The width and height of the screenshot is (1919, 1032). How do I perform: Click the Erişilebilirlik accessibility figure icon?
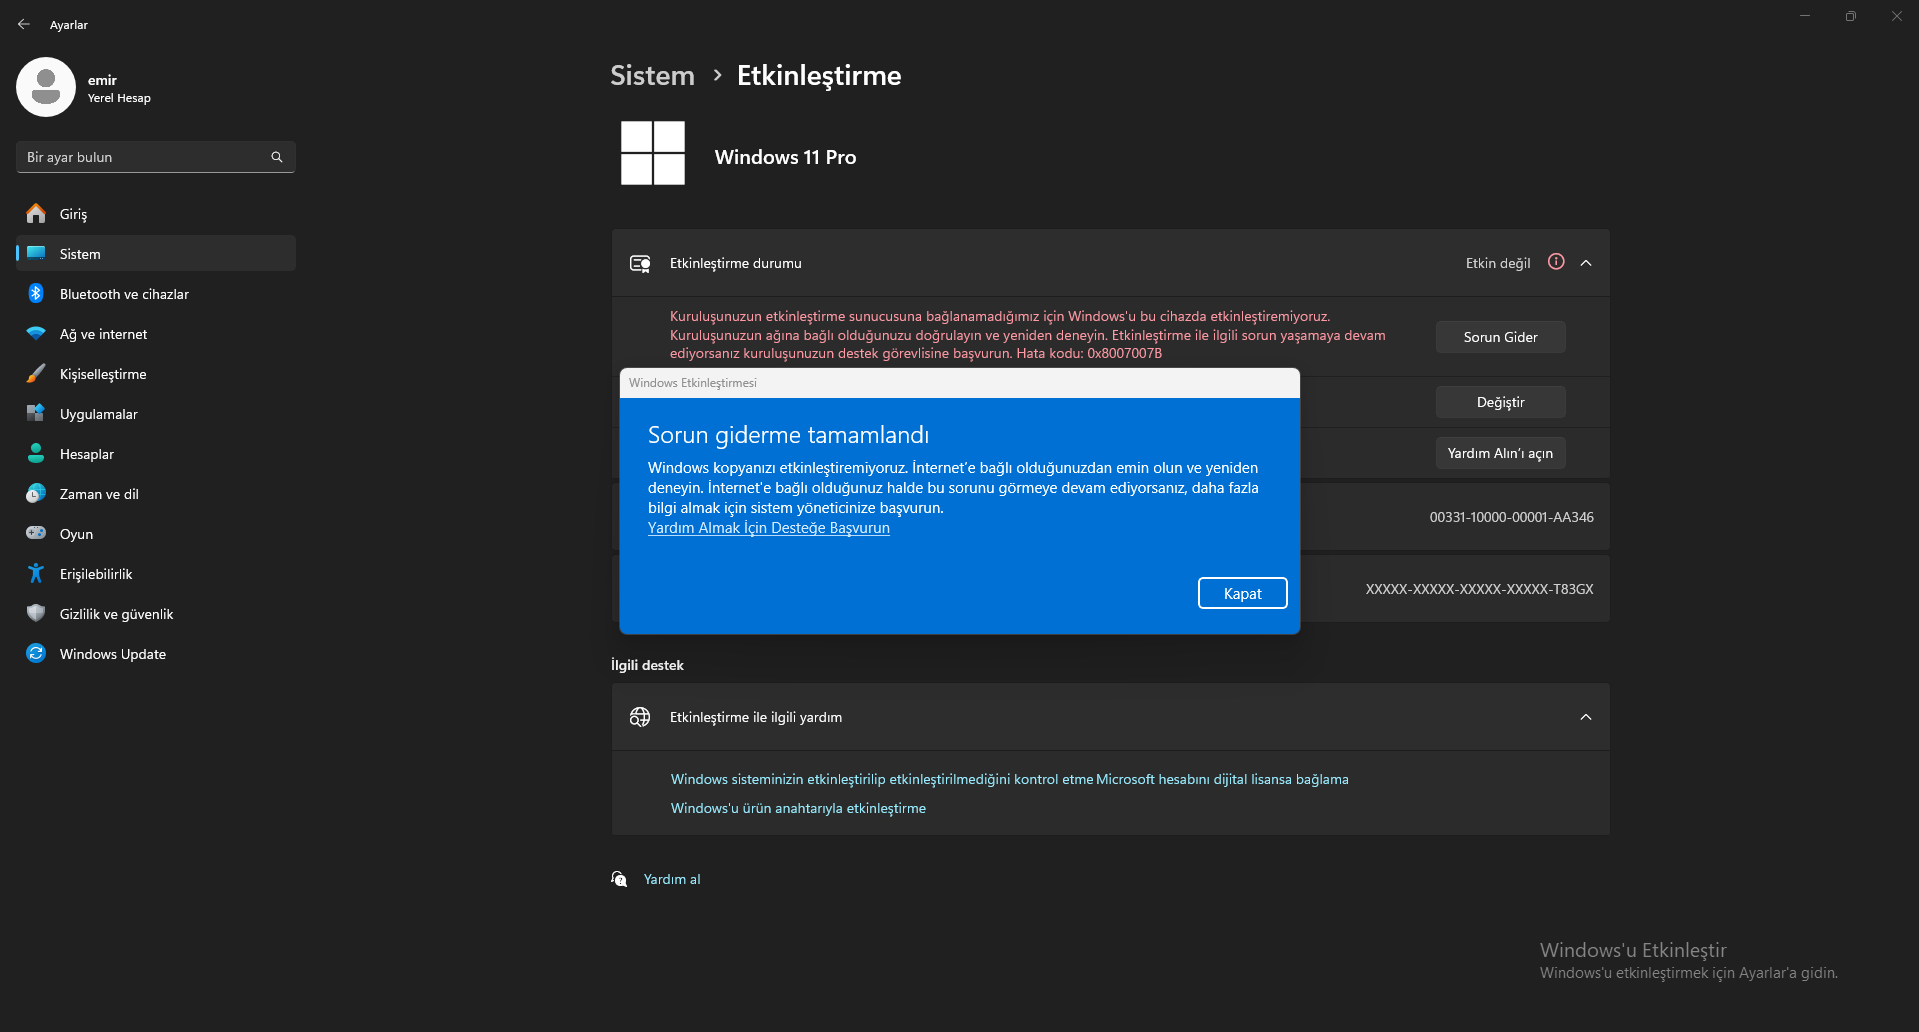[36, 574]
